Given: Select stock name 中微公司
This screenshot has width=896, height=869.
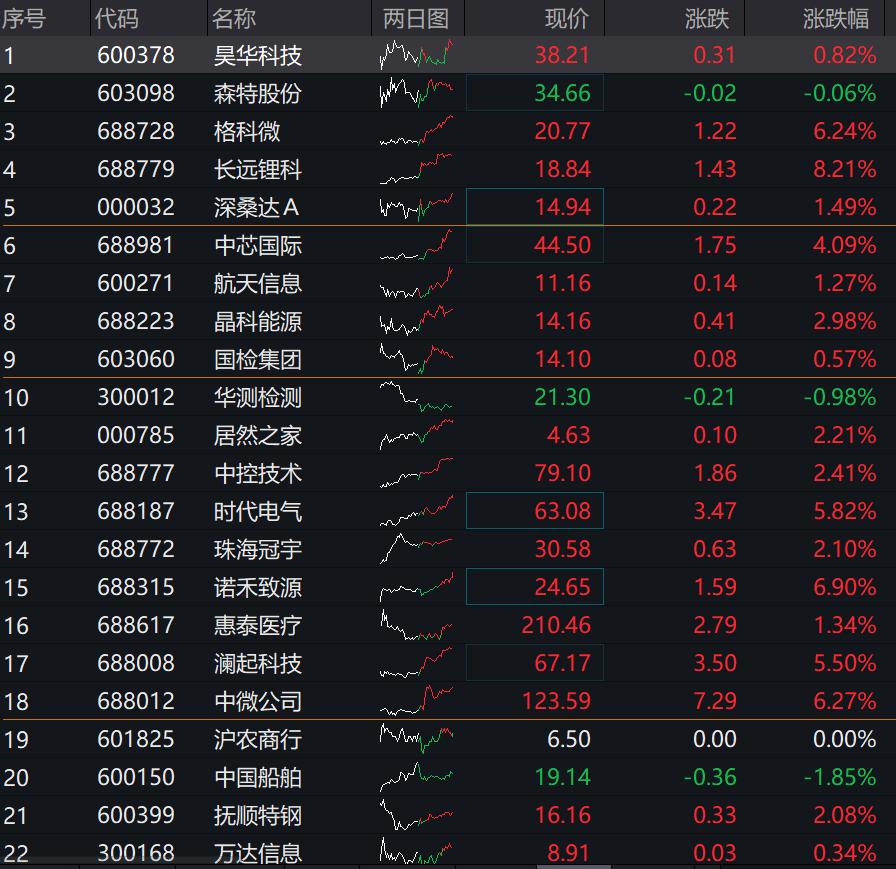Looking at the screenshot, I should tap(258, 702).
